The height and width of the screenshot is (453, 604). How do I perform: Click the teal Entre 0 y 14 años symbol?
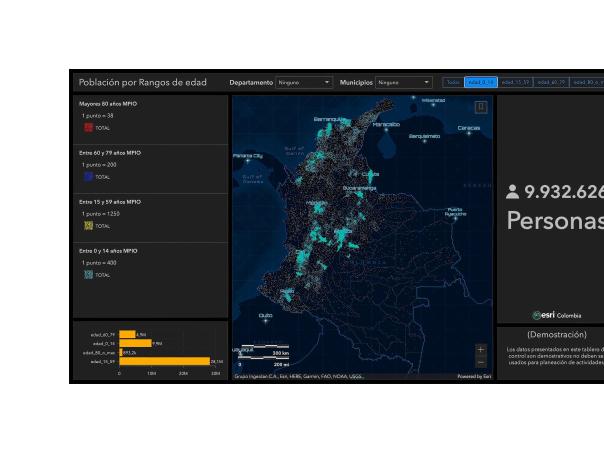89,274
